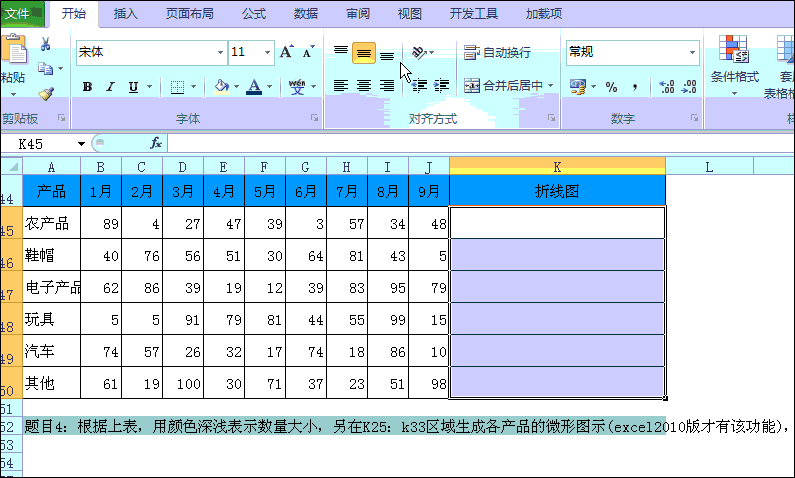Apply red font color A
Image resolution: width=795 pixels, height=478 pixels.
254,87
